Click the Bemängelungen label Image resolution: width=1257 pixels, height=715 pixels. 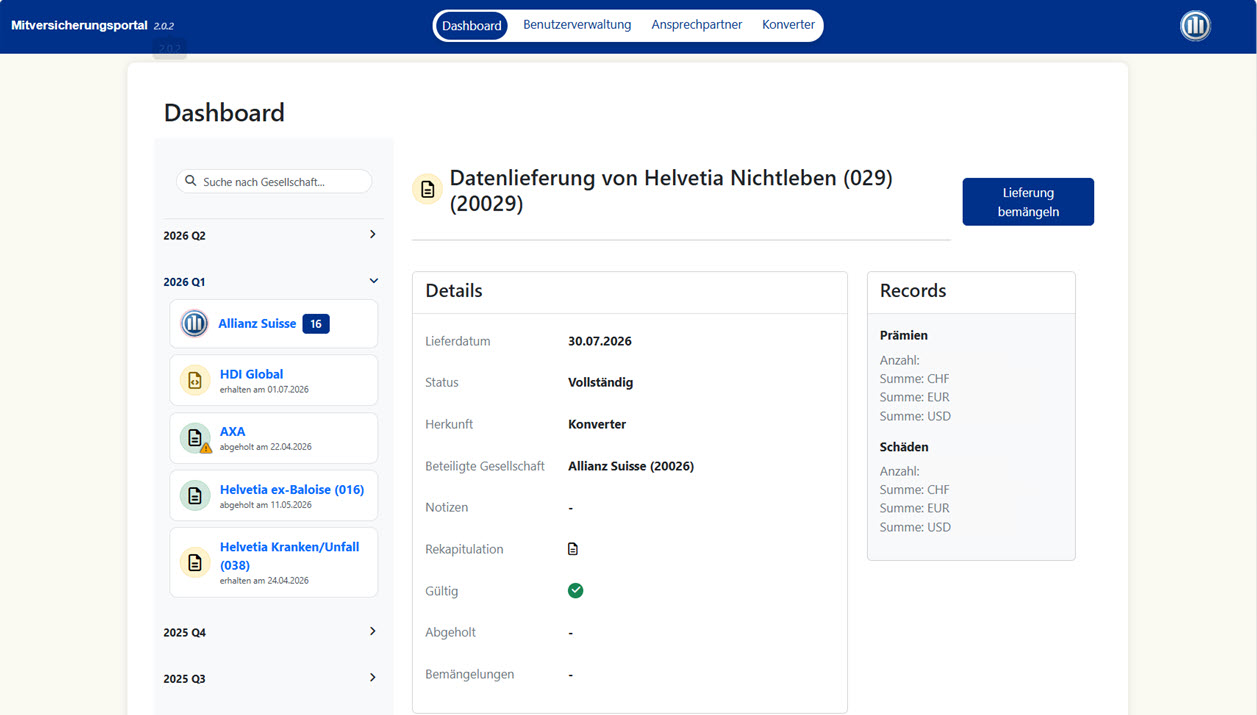tap(470, 674)
